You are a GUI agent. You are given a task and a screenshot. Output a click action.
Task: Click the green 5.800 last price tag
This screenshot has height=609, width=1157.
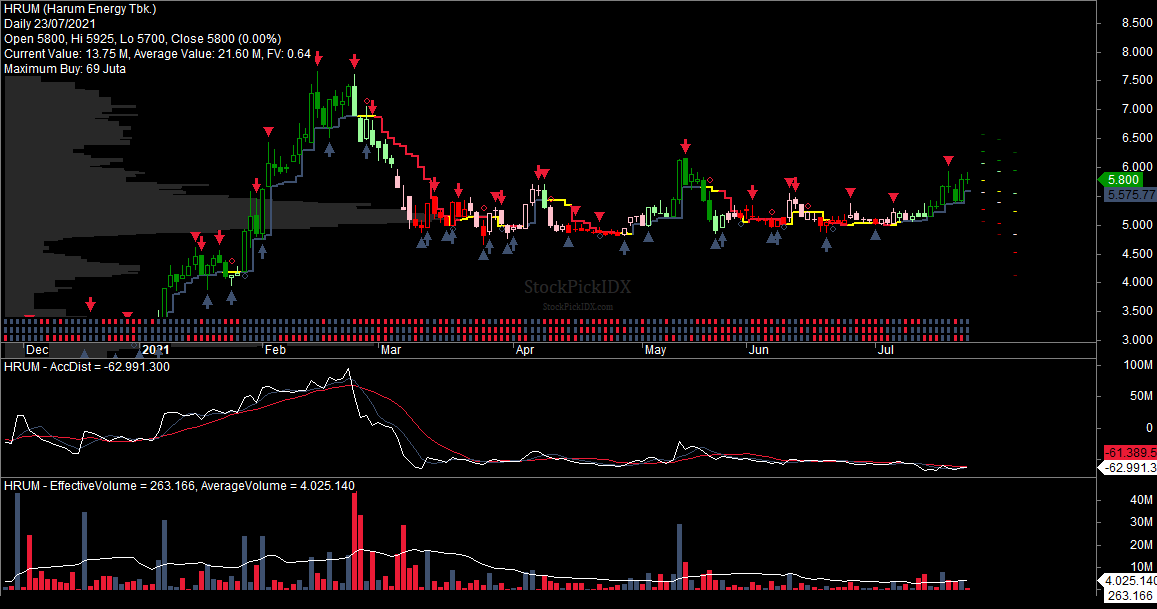click(1120, 179)
